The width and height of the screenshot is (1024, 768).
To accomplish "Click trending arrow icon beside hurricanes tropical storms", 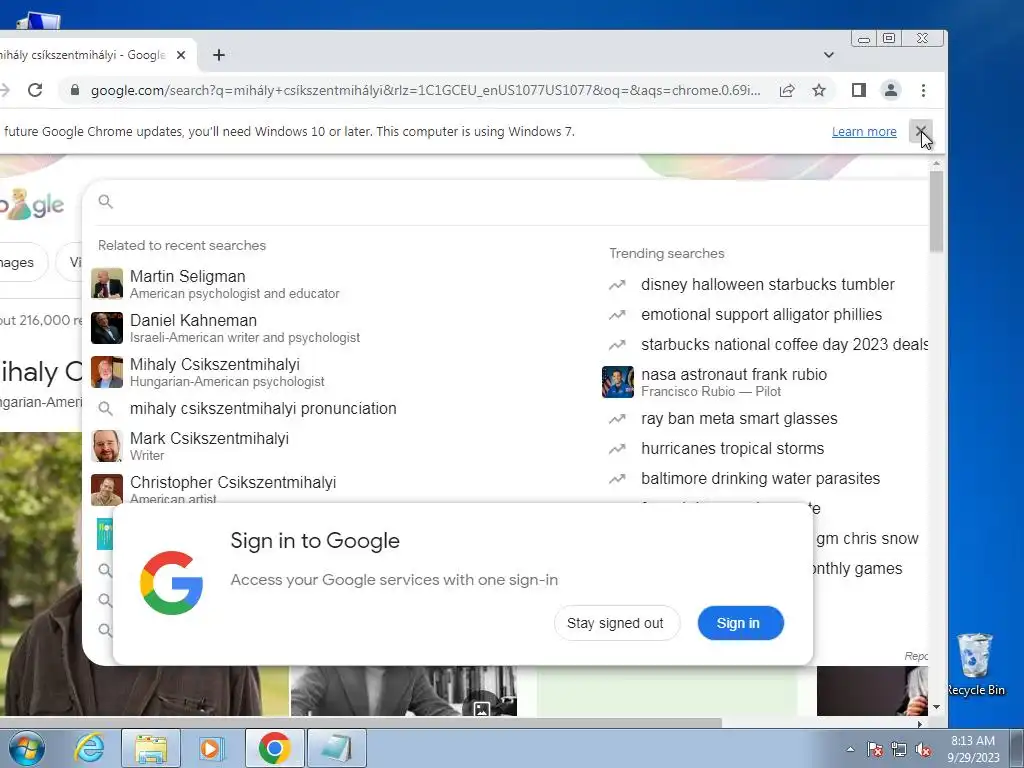I will 617,449.
